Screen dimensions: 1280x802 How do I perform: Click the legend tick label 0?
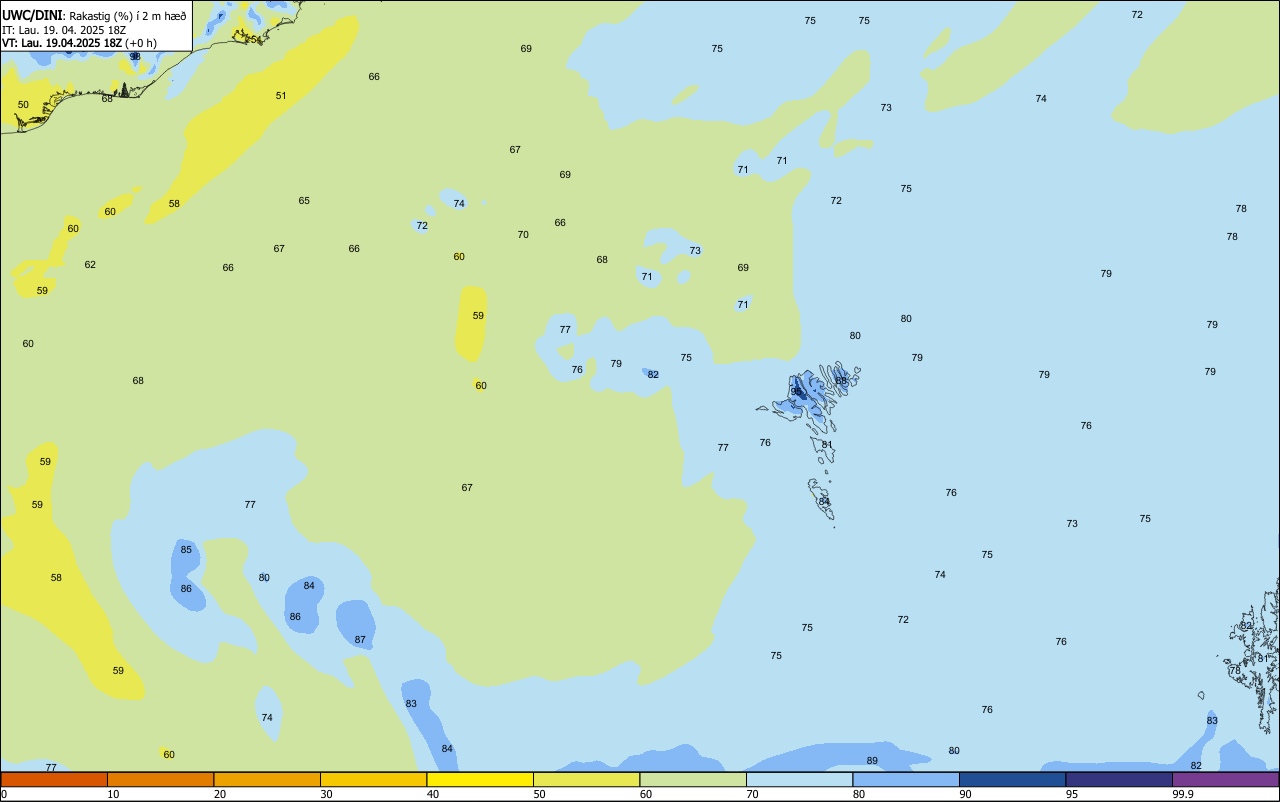coord(4,794)
